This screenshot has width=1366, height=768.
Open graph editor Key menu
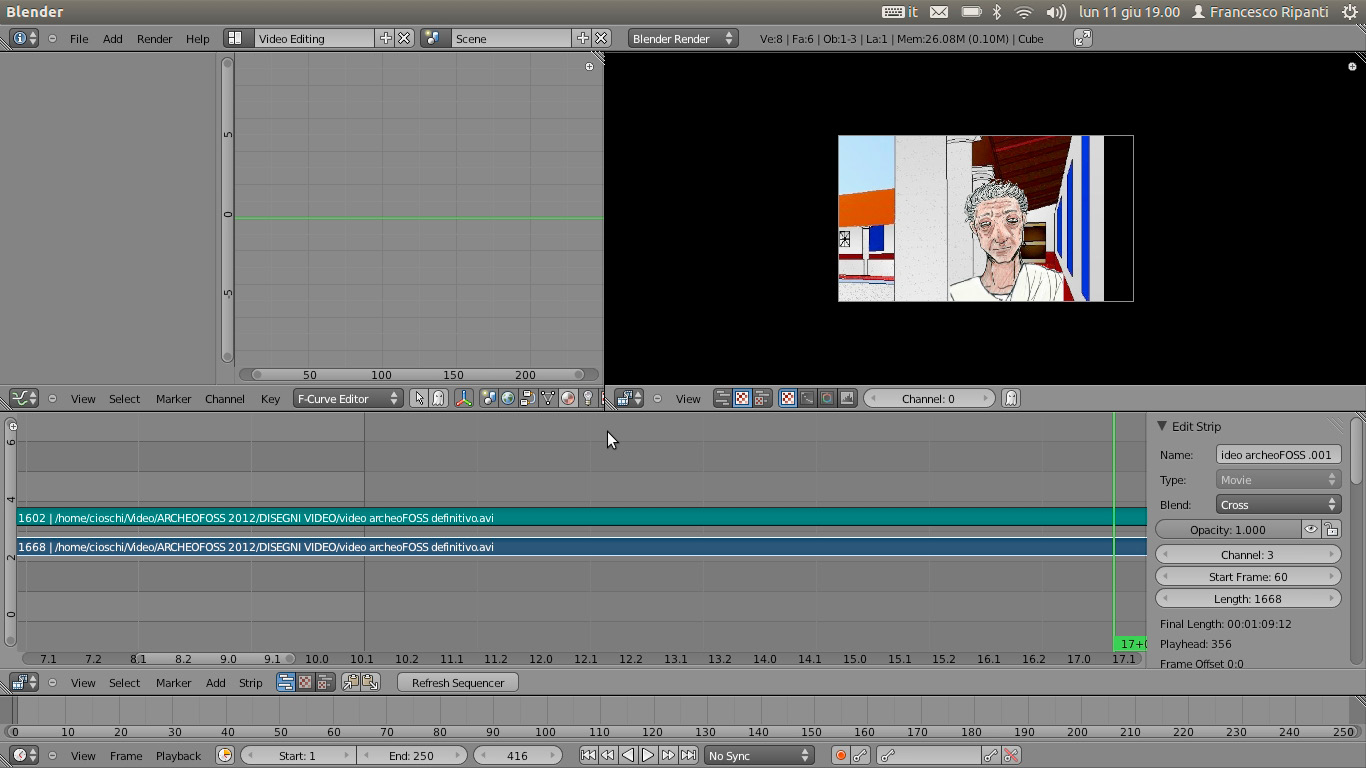click(x=270, y=399)
